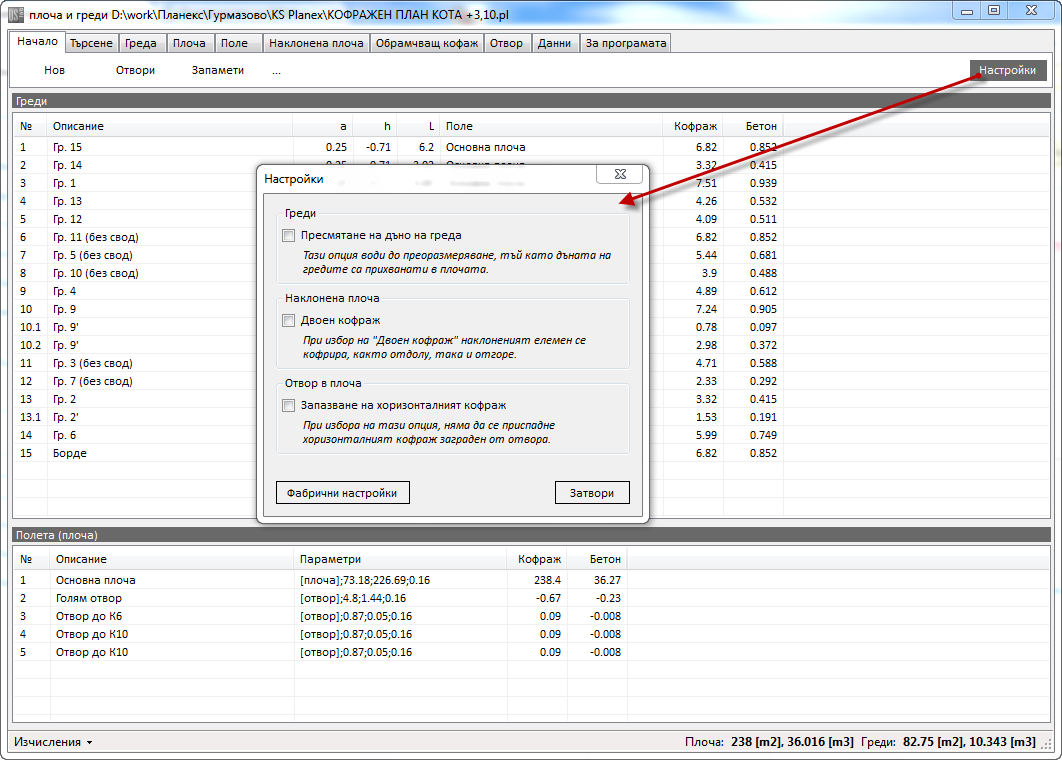Select the 'Борде' row in beams list
This screenshot has height=760, width=1062.
(x=71, y=453)
